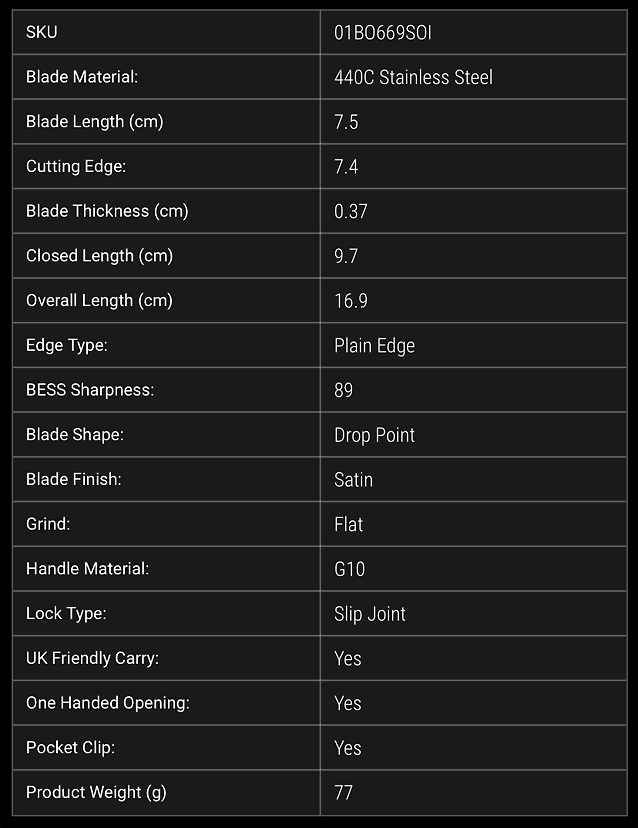Screen dimensions: 638x828
Task: Click the Yes value for UK Friendly Carry
Action: tap(348, 658)
